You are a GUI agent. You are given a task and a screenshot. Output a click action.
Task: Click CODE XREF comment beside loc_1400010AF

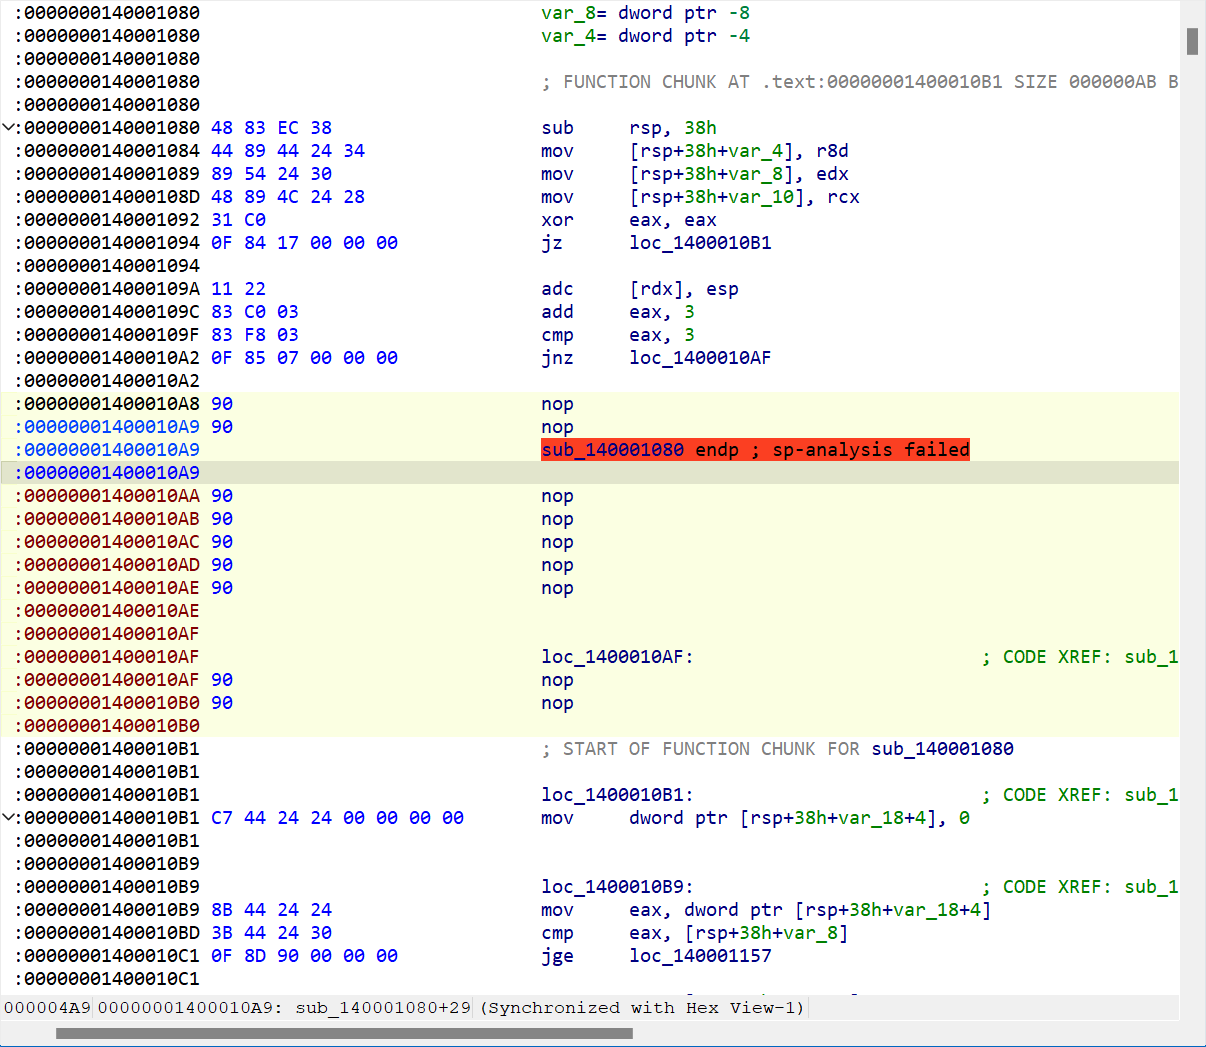[1080, 657]
